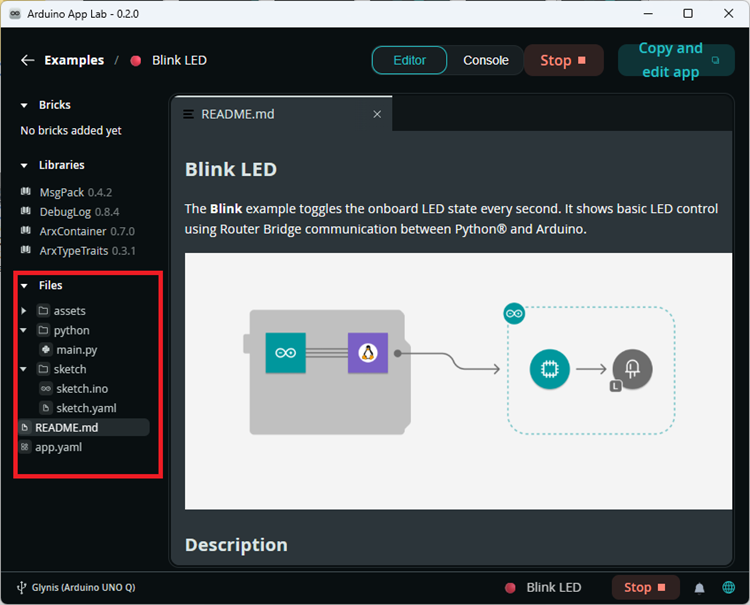Open sketch.ino file
Screen dimensions: 750x605
click(x=81, y=389)
